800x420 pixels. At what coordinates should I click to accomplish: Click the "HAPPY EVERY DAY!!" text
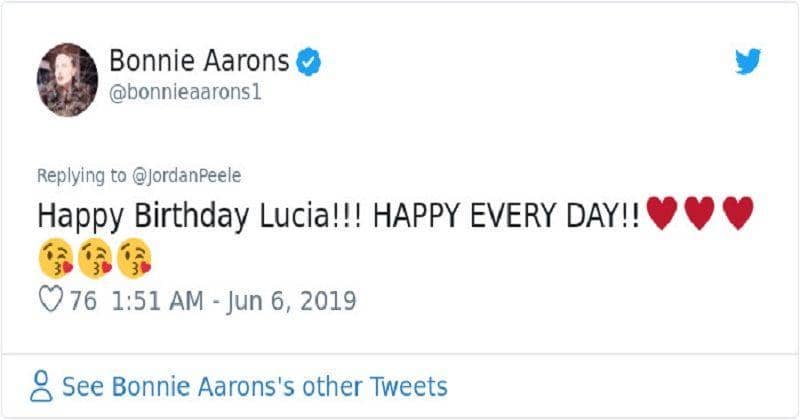click(505, 216)
